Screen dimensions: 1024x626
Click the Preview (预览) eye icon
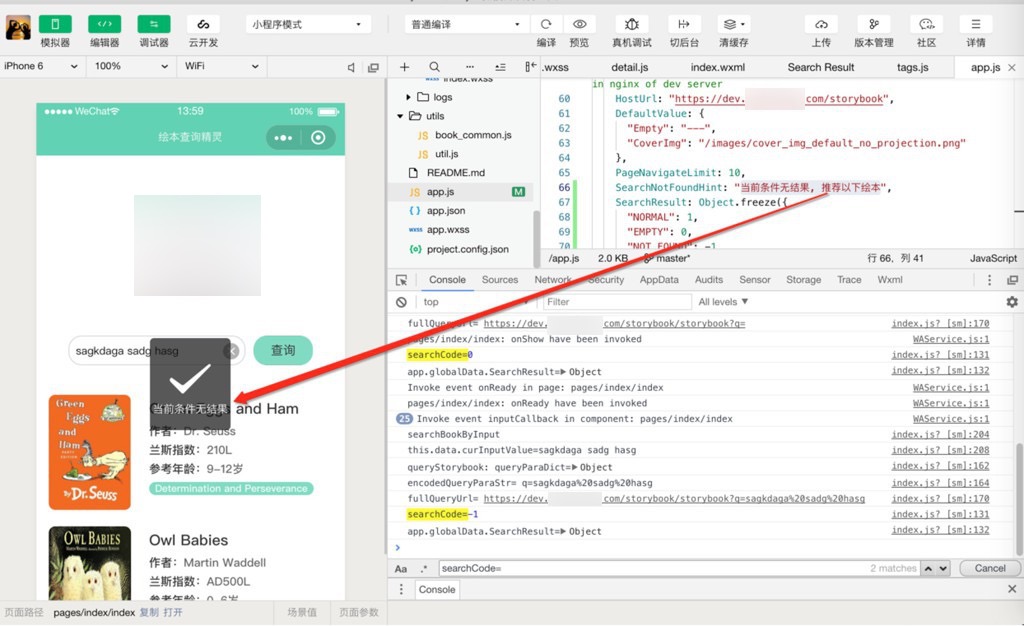pyautogui.click(x=579, y=25)
